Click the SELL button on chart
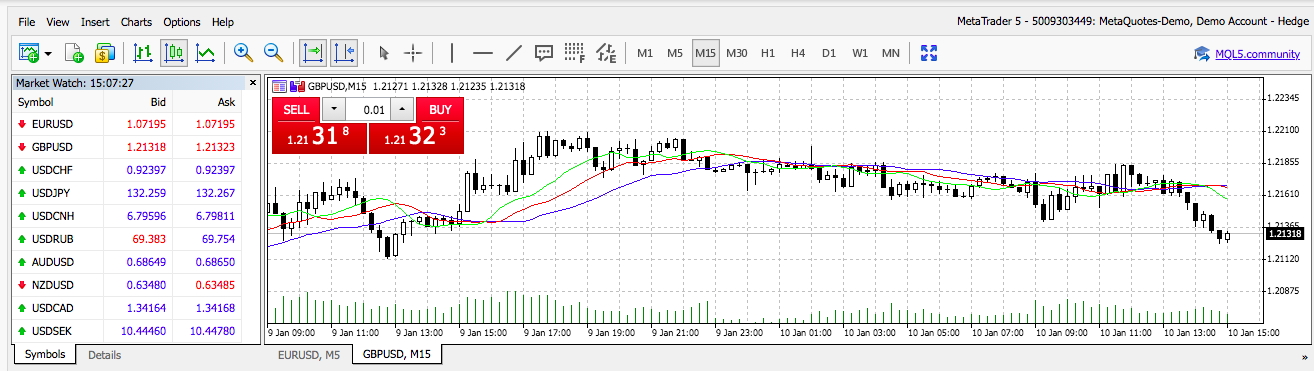The height and width of the screenshot is (371, 1314). (296, 109)
